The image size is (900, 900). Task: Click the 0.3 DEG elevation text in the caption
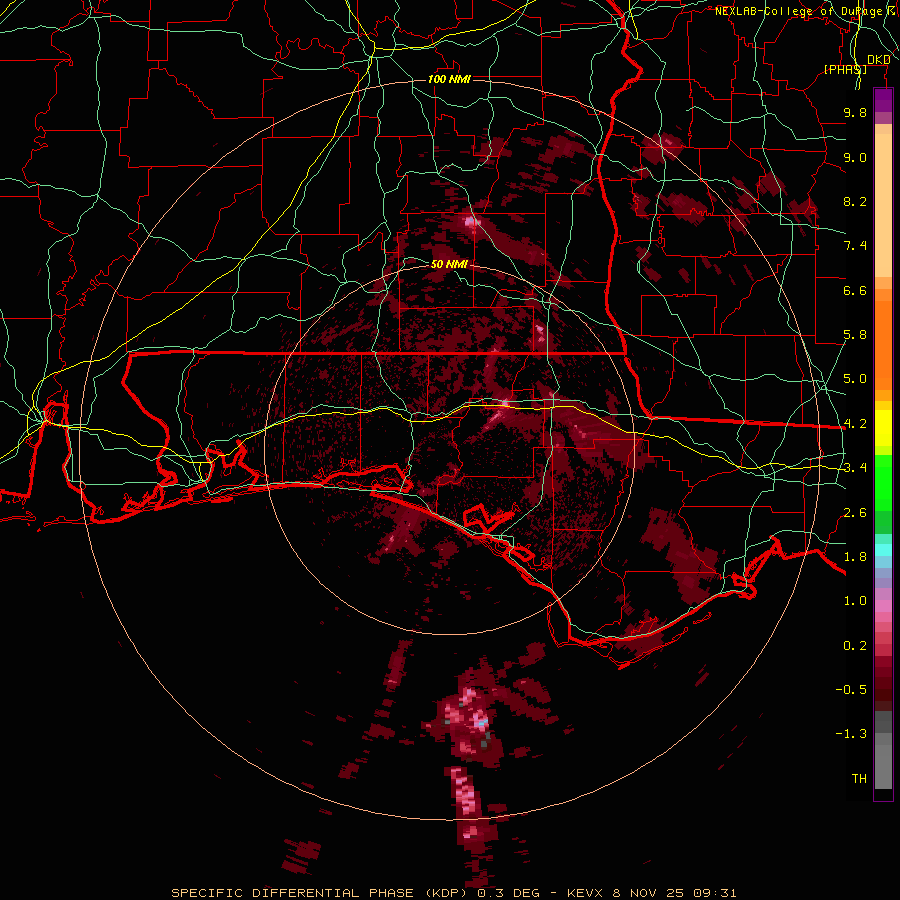(511, 893)
